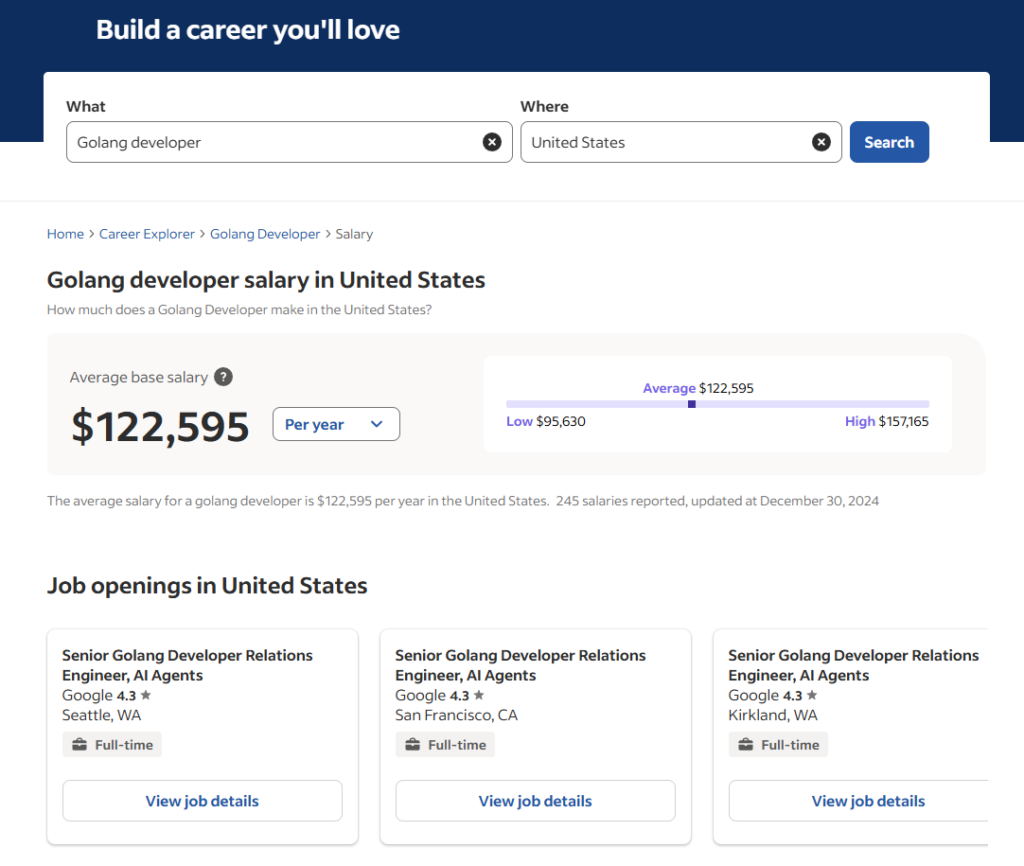Click the average marker on the salary range bar
Screen dimensions: 1024x866
pos(692,404)
